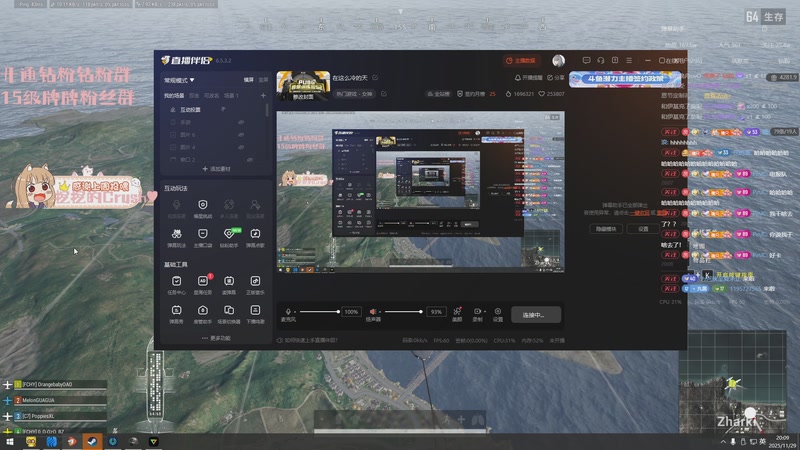Click the 斗鱼潜力主播签约政策 banner
This screenshot has height=450, width=800.
click(625, 79)
